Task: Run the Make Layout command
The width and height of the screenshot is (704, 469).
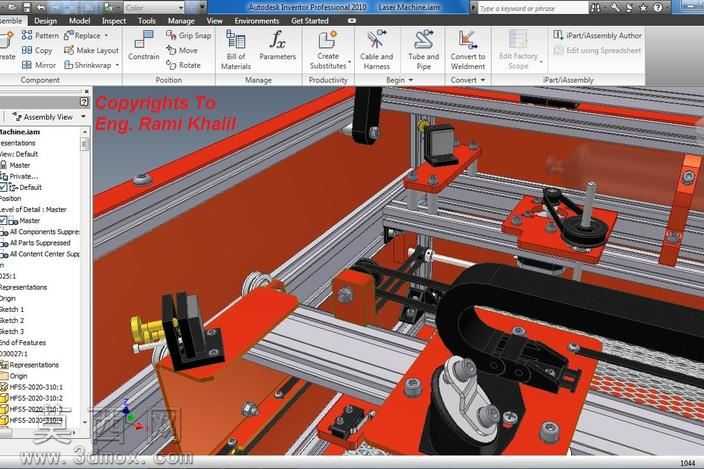Action: (92, 50)
